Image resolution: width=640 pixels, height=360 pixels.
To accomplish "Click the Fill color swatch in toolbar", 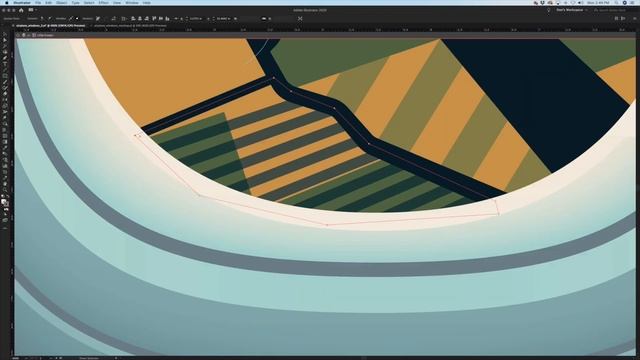I will click(x=4, y=201).
